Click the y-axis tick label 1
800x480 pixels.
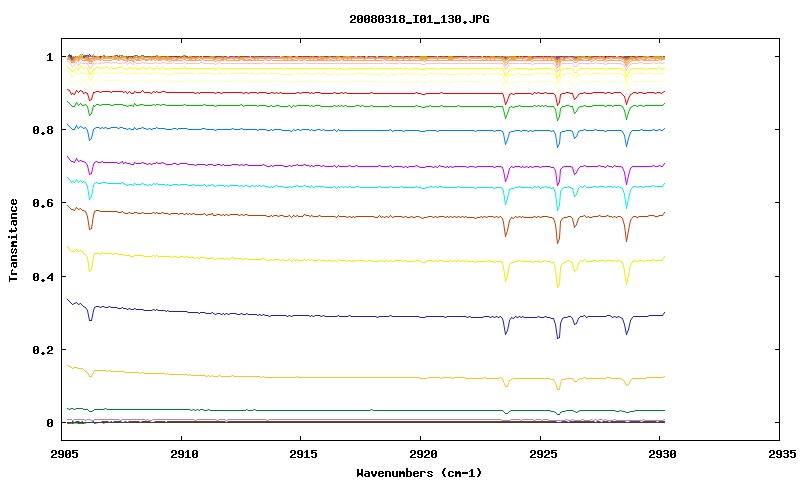[x=50, y=57]
